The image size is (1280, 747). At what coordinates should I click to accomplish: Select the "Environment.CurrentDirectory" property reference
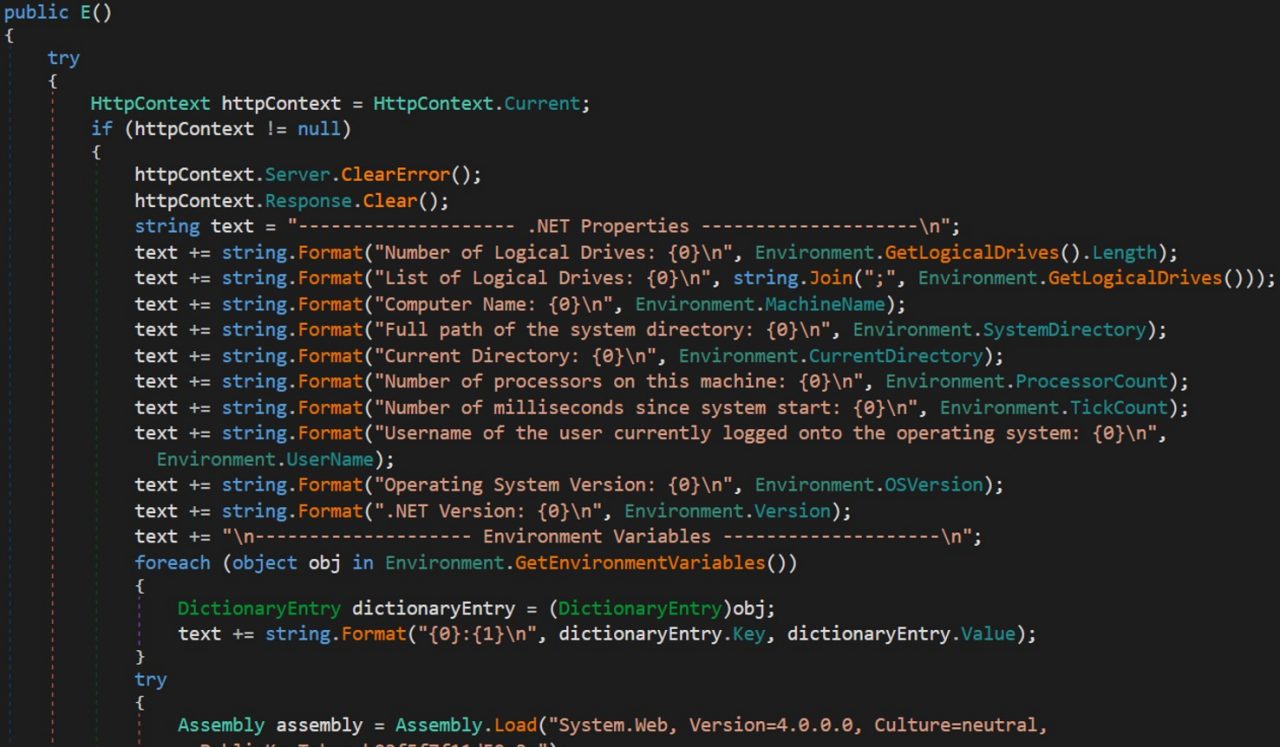tap(831, 356)
